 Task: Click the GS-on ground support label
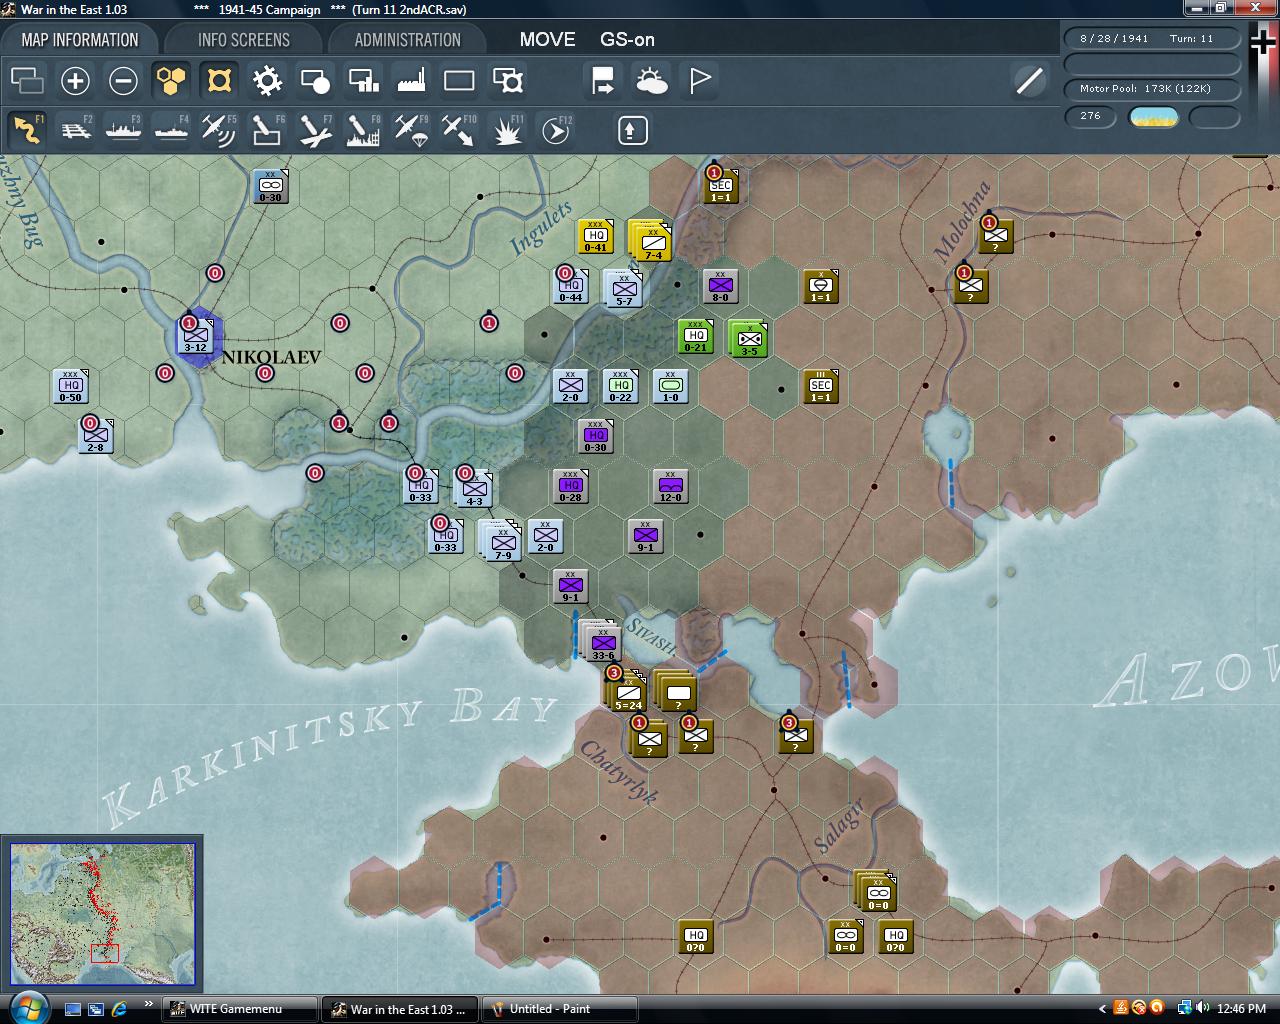click(x=627, y=40)
